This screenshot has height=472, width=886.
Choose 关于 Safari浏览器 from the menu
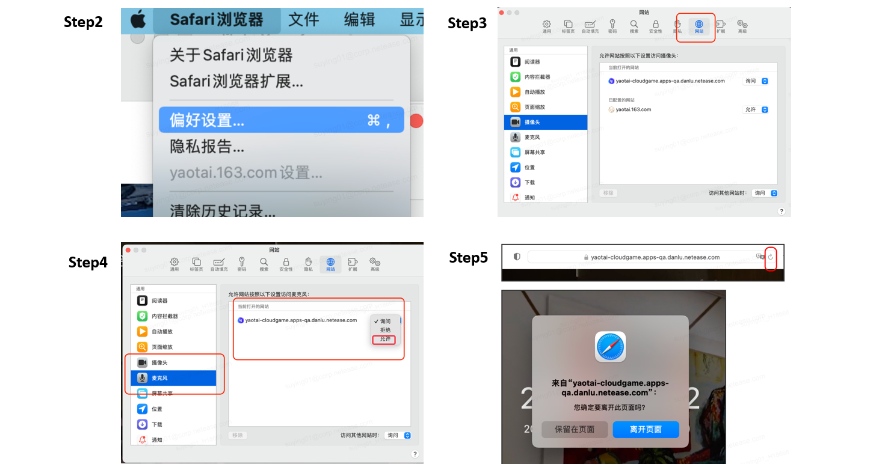pos(231,55)
